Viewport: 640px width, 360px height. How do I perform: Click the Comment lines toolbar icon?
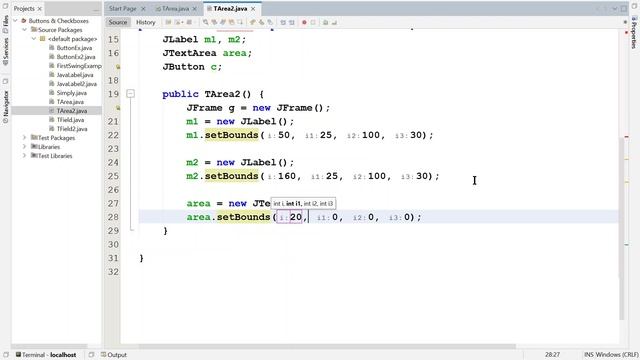click(325, 22)
